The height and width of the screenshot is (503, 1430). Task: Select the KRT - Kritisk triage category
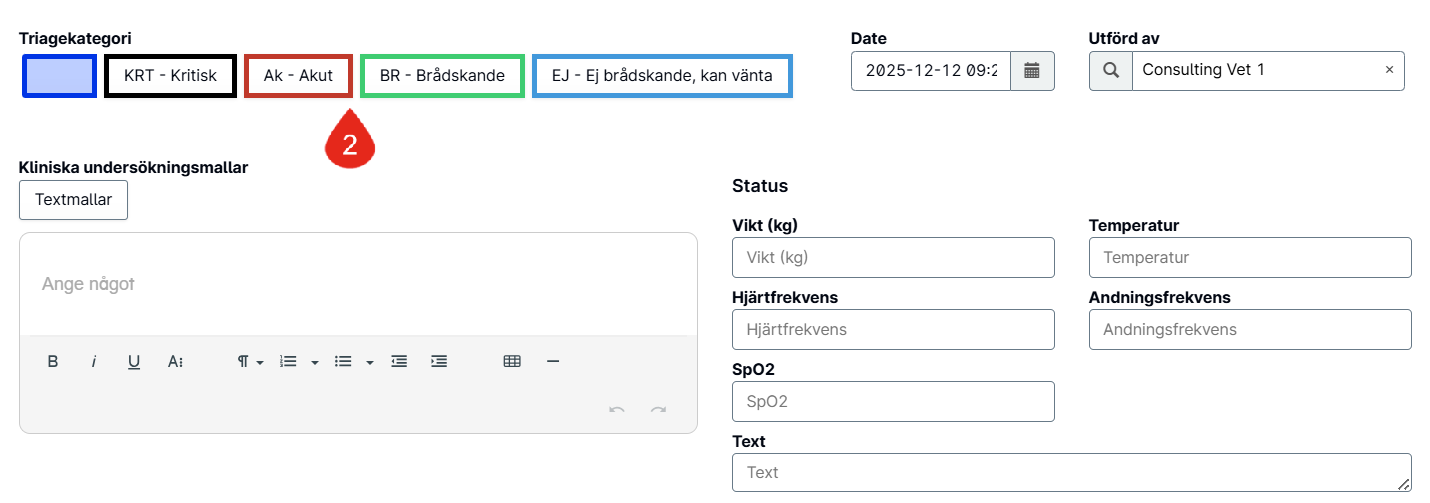point(170,76)
